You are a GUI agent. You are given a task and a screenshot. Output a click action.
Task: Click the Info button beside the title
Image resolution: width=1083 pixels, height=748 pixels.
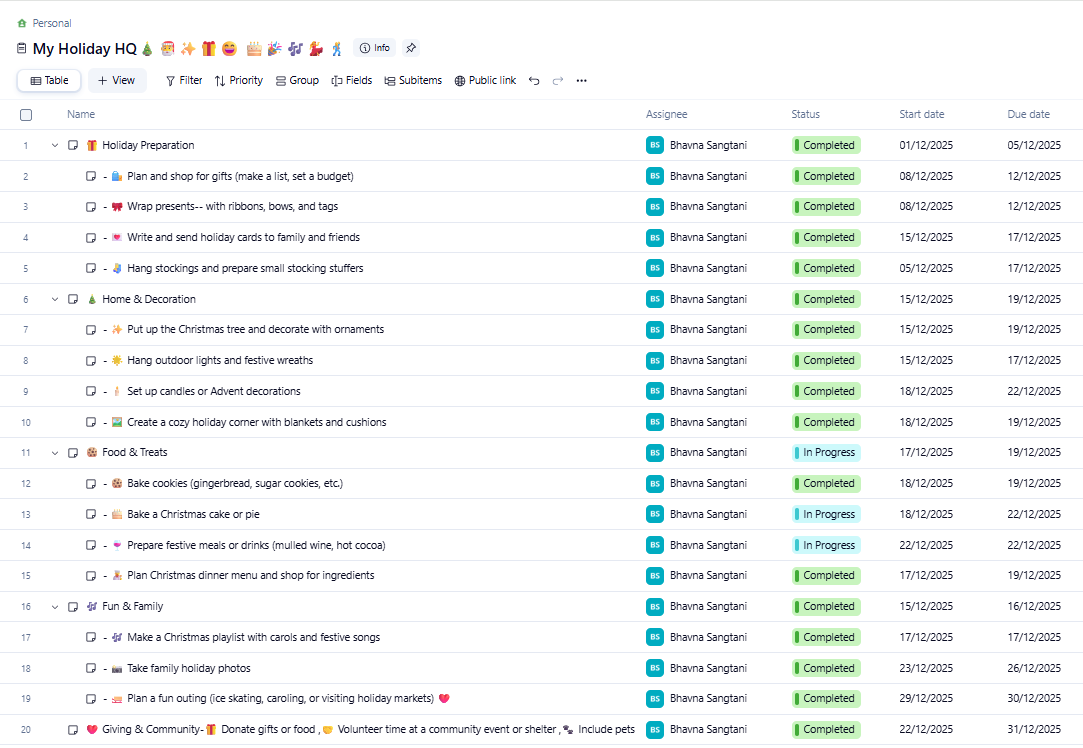(375, 48)
